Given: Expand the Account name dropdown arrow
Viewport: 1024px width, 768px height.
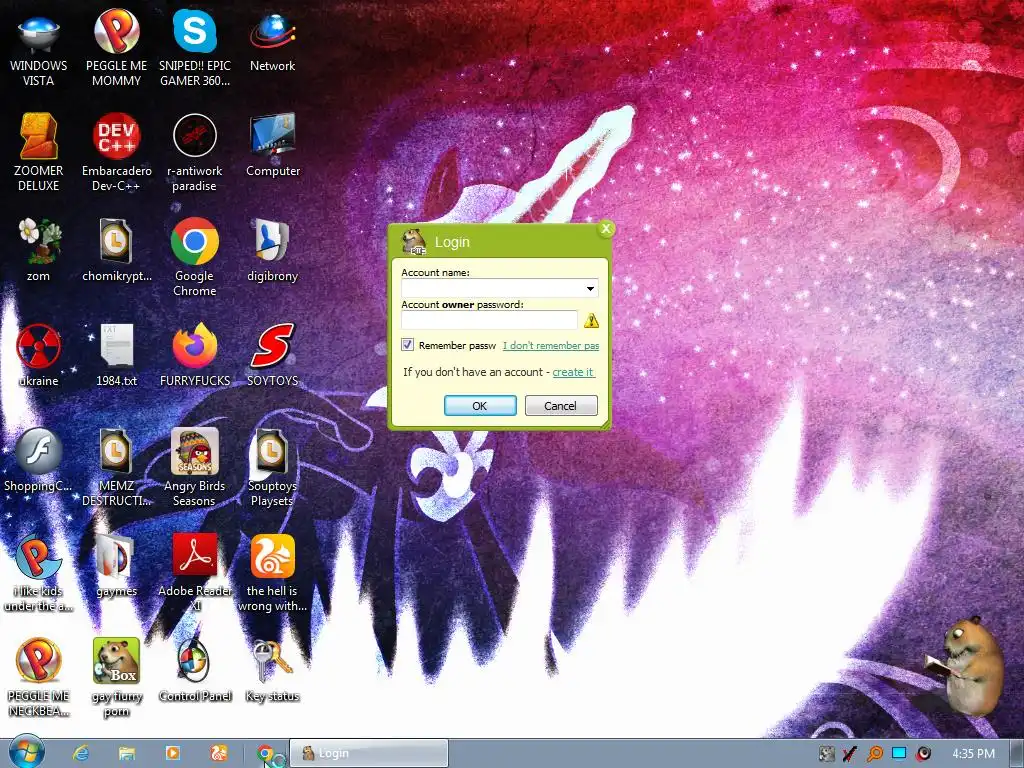Looking at the screenshot, I should click(x=590, y=288).
